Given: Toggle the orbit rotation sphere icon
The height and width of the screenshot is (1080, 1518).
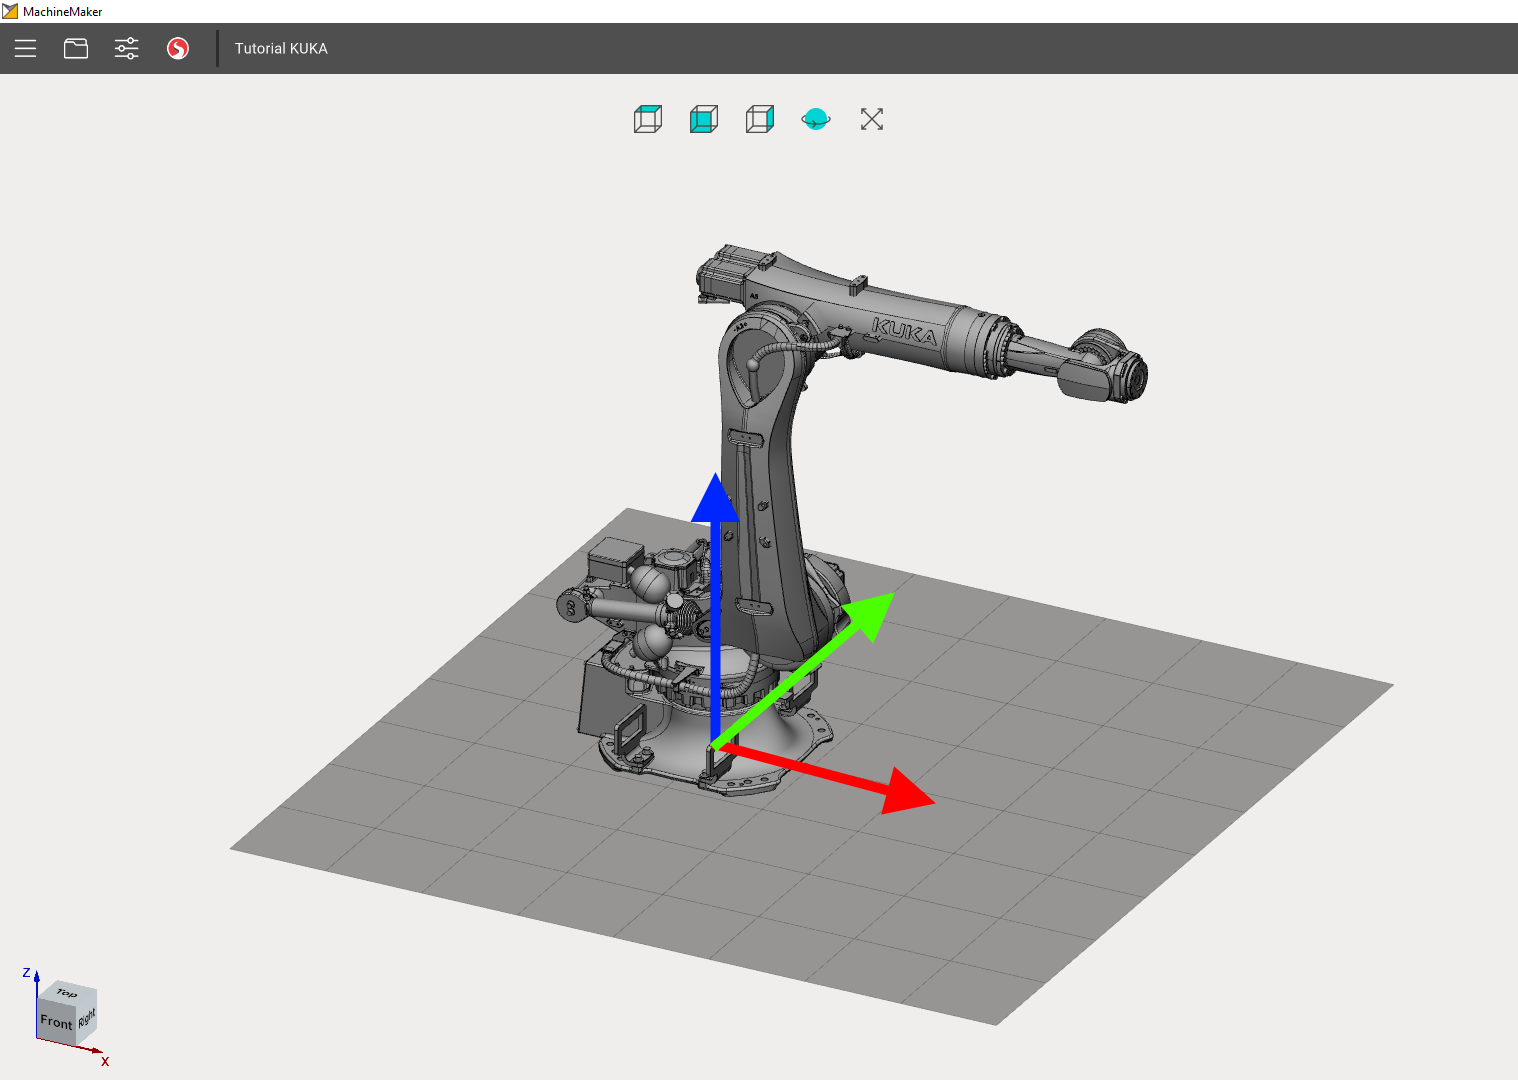Looking at the screenshot, I should 816,120.
